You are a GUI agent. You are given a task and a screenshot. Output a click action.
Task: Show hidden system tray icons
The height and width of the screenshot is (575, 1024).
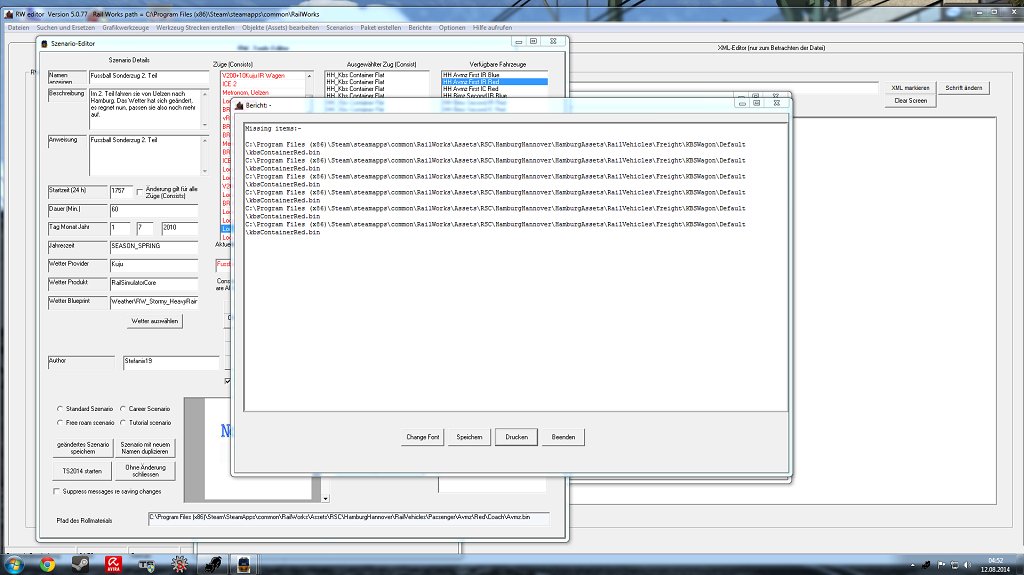tap(912, 565)
